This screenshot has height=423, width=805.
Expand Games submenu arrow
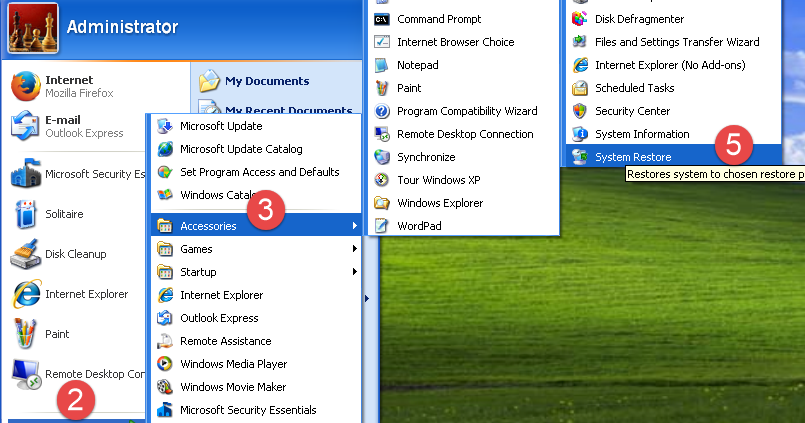pyautogui.click(x=354, y=249)
